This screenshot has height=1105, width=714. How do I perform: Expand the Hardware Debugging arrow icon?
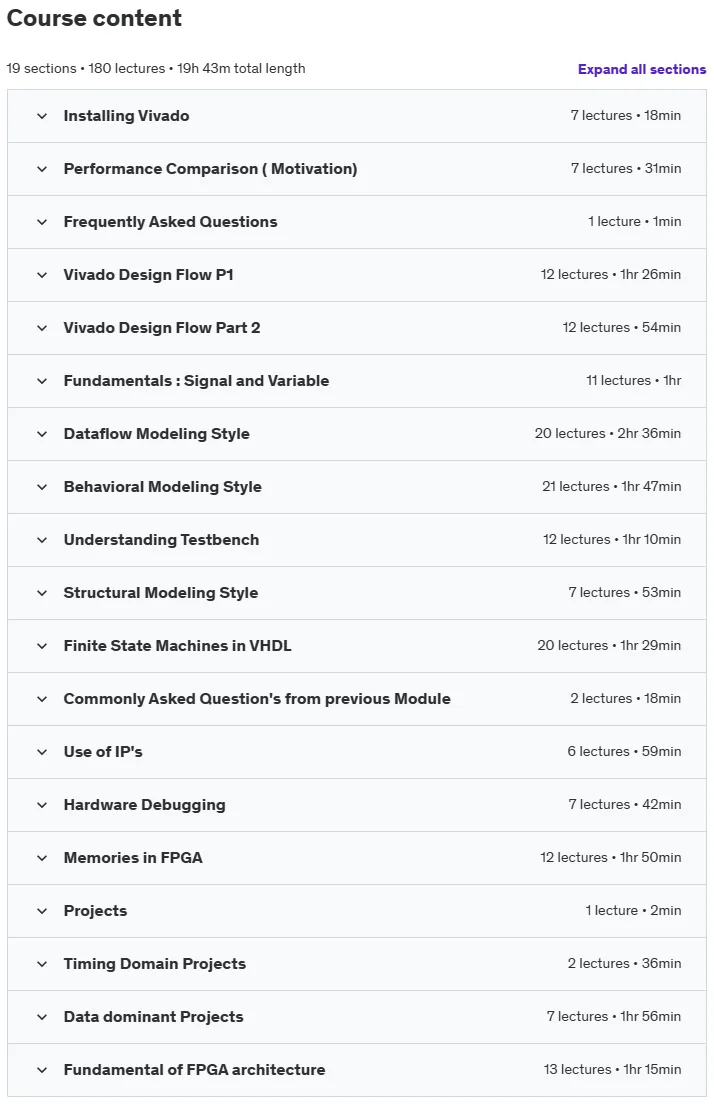click(x=42, y=805)
